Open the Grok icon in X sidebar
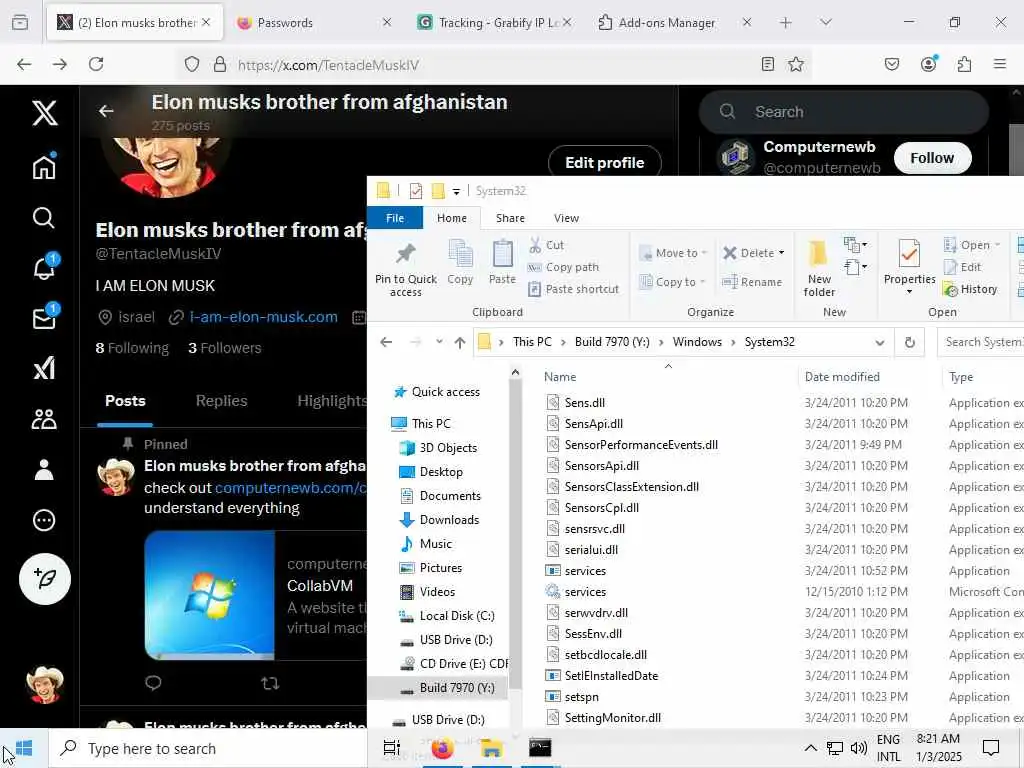This screenshot has height=768, width=1024. [44, 368]
